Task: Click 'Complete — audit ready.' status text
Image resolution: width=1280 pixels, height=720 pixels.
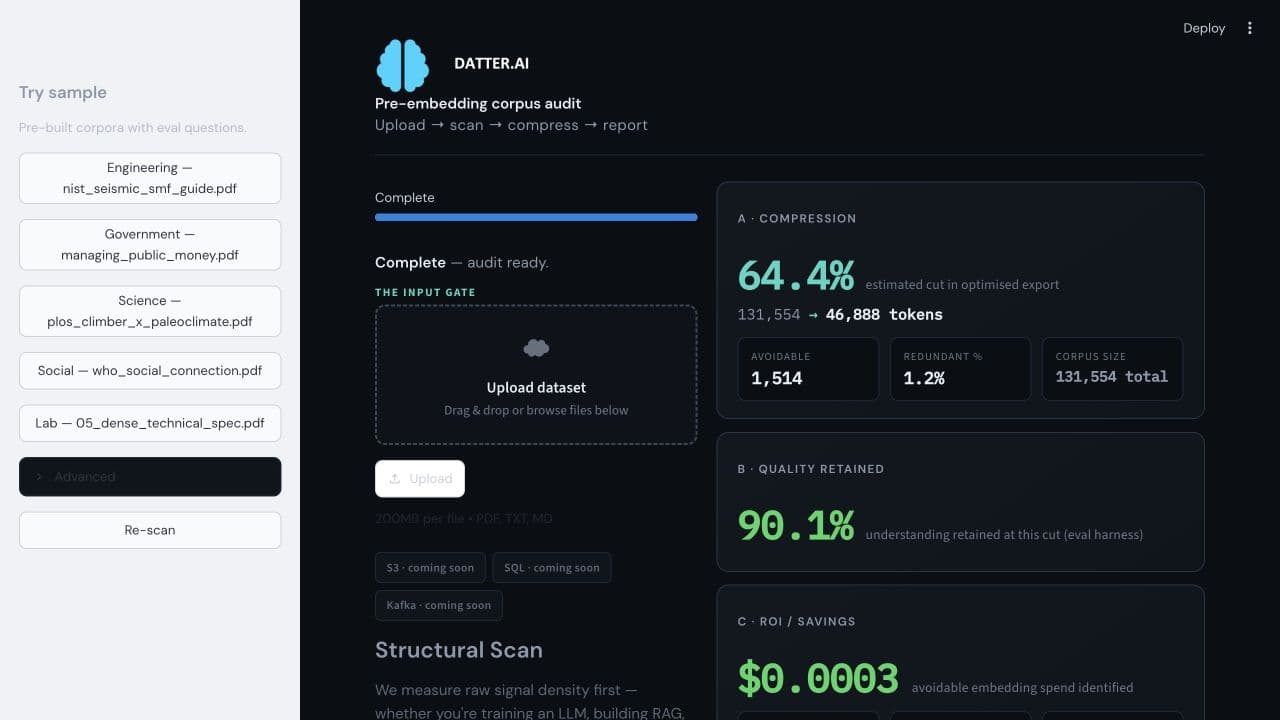Action: coord(462,262)
